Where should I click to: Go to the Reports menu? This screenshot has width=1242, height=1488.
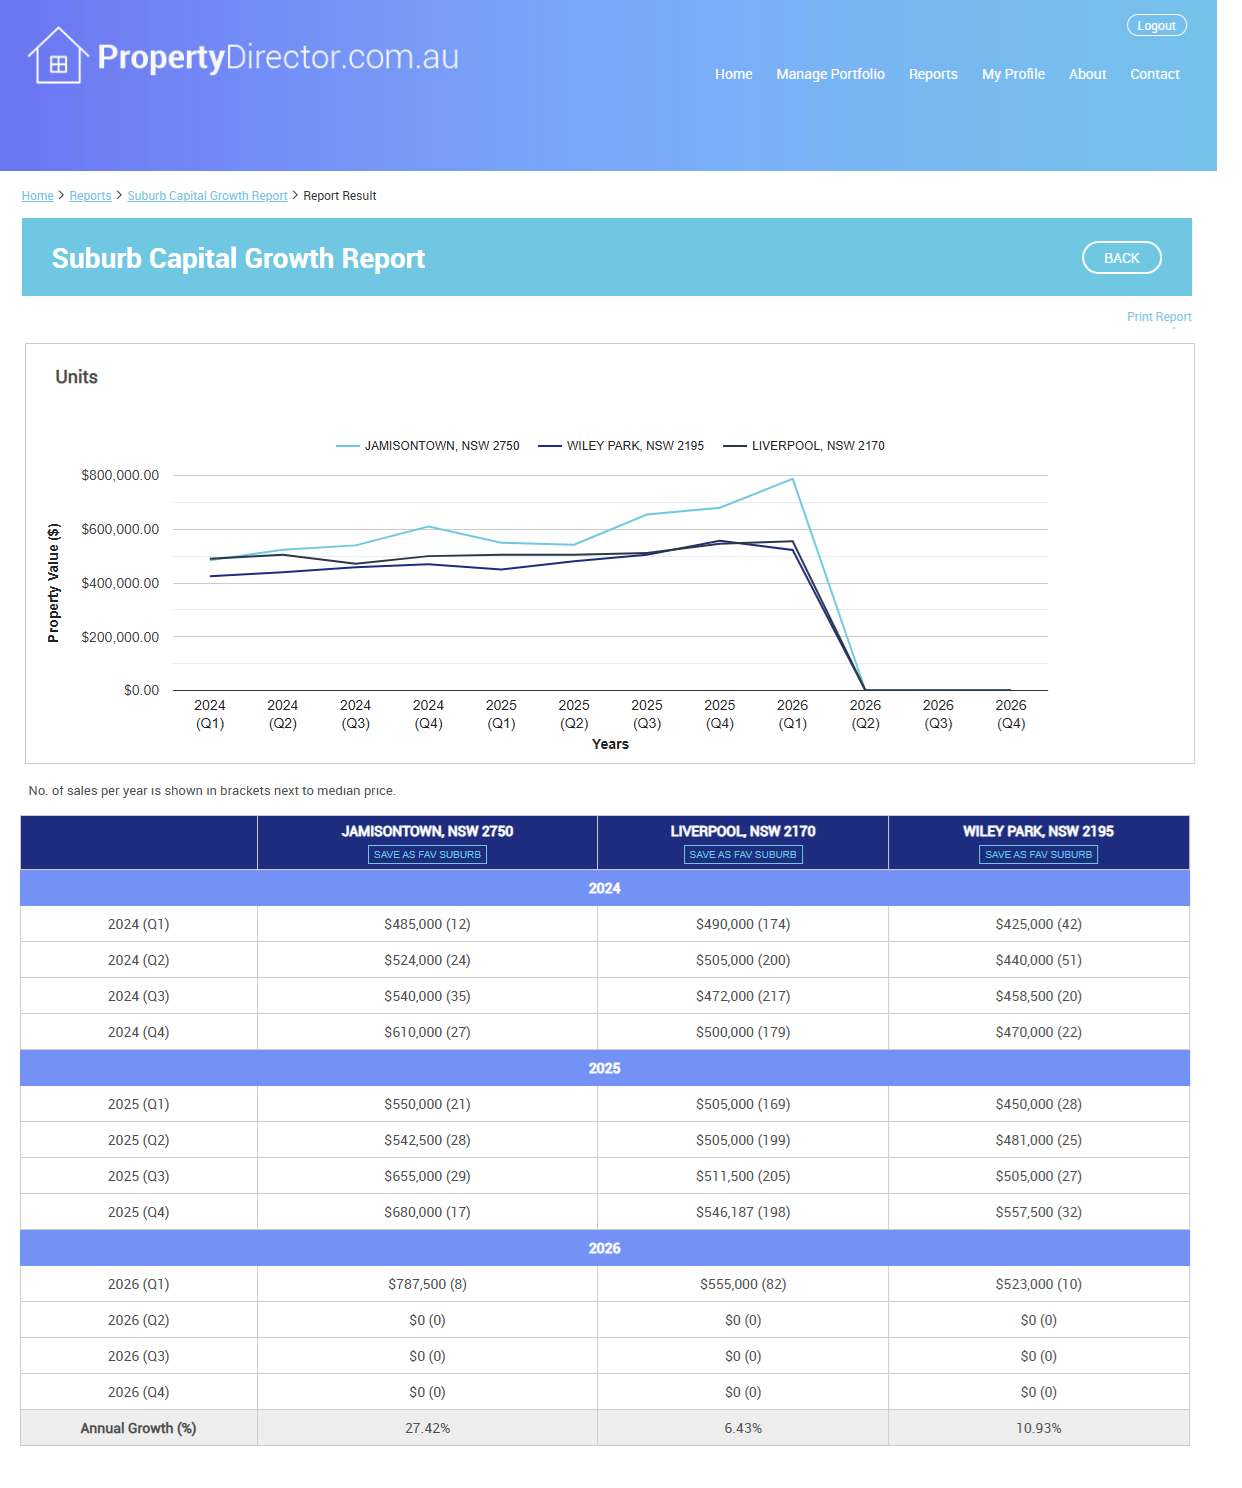pos(932,74)
